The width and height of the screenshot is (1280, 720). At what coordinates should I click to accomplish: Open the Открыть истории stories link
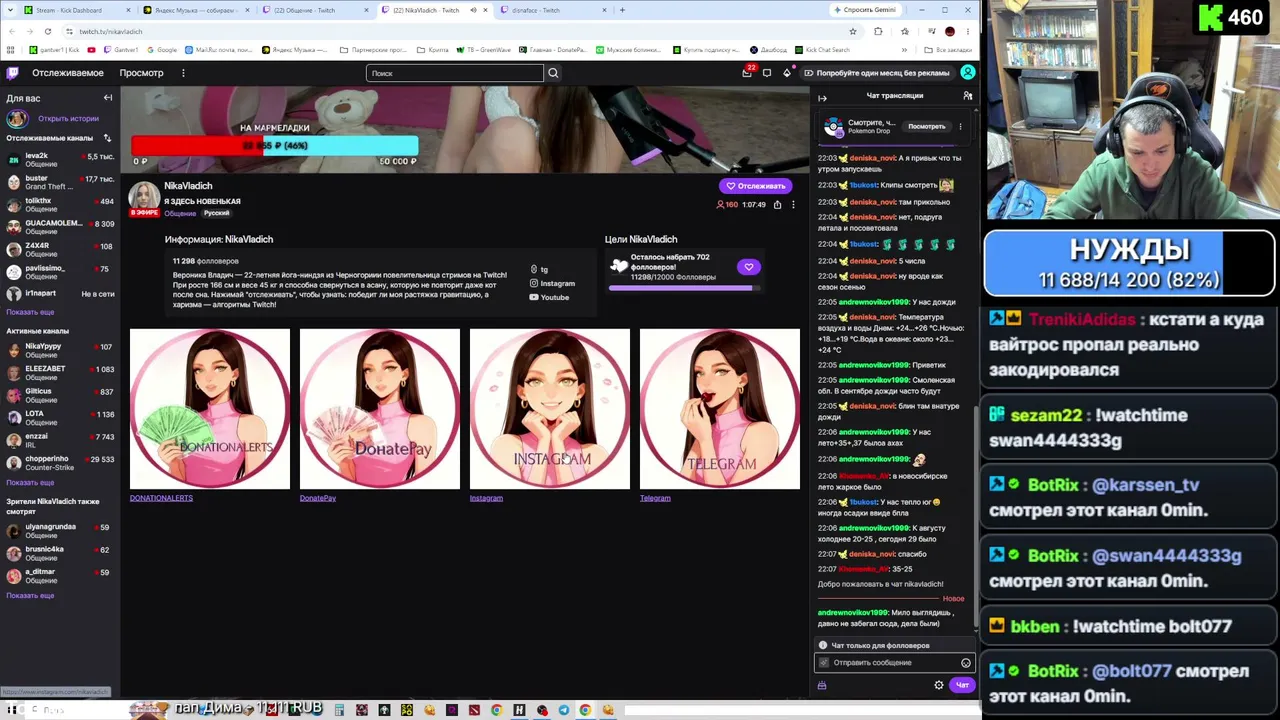coord(68,119)
